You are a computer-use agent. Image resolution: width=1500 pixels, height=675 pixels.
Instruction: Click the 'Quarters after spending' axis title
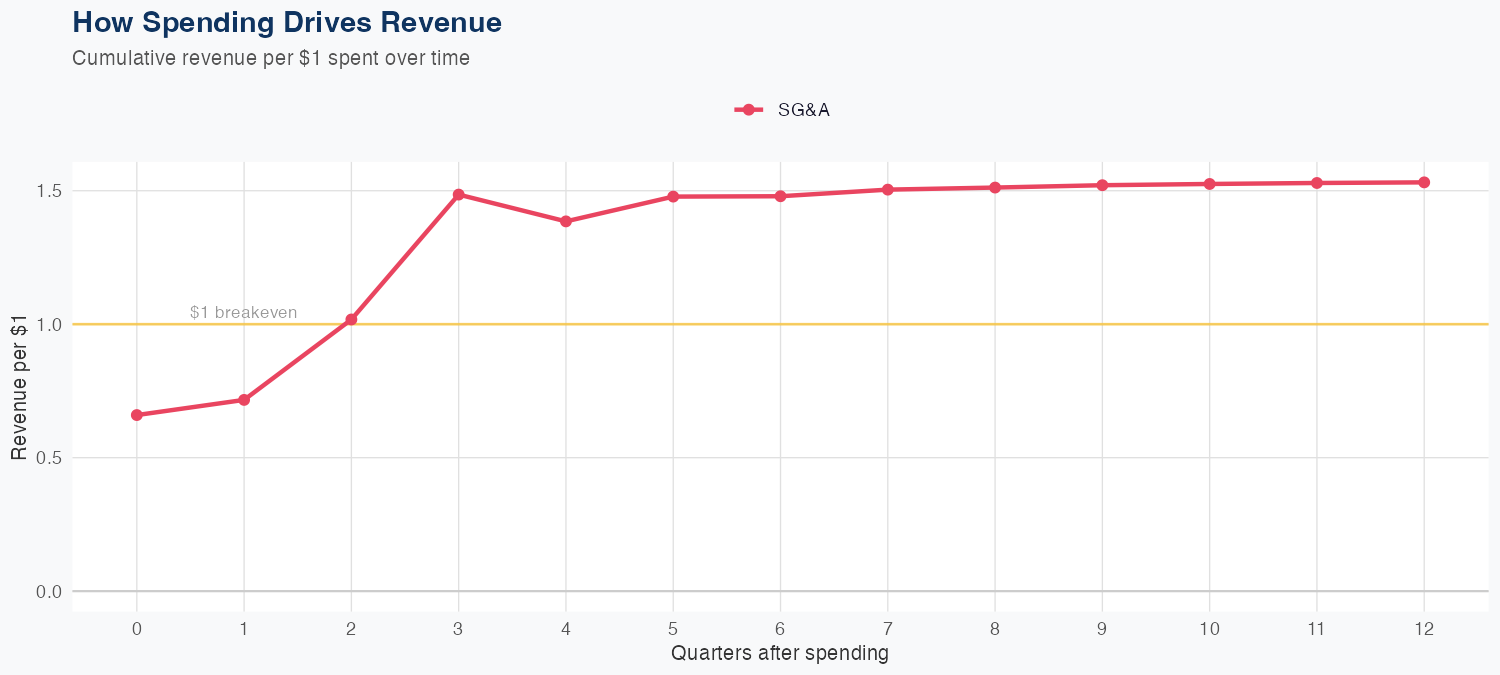pyautogui.click(x=780, y=654)
